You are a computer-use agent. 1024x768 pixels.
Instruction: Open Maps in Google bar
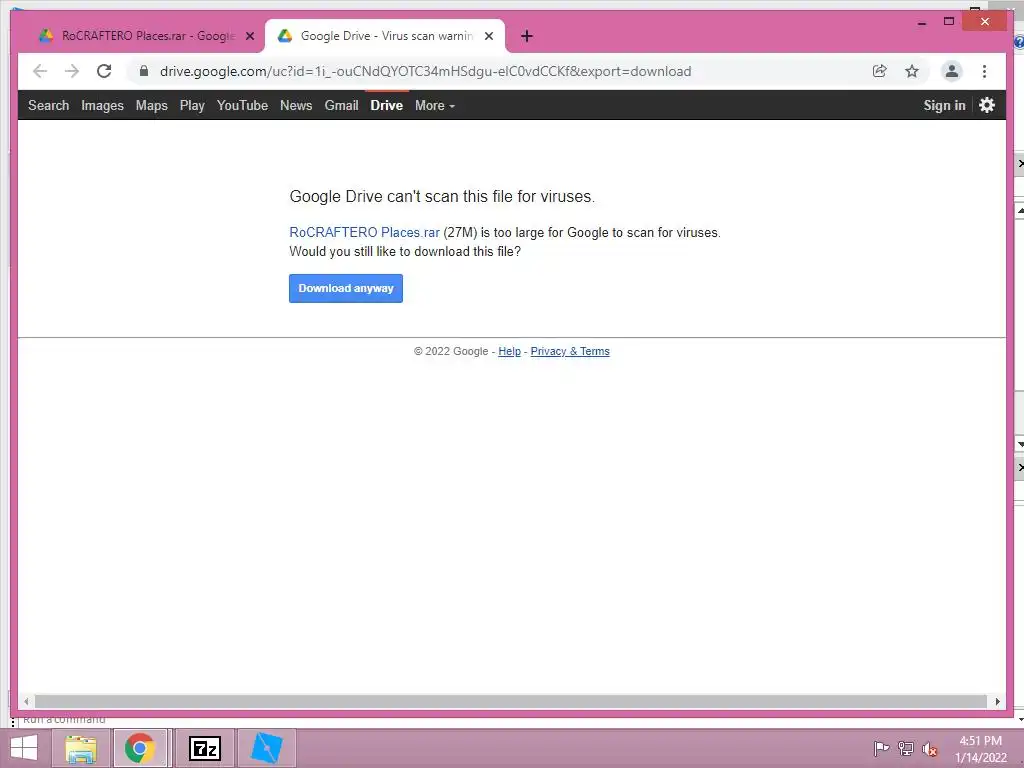coord(152,105)
